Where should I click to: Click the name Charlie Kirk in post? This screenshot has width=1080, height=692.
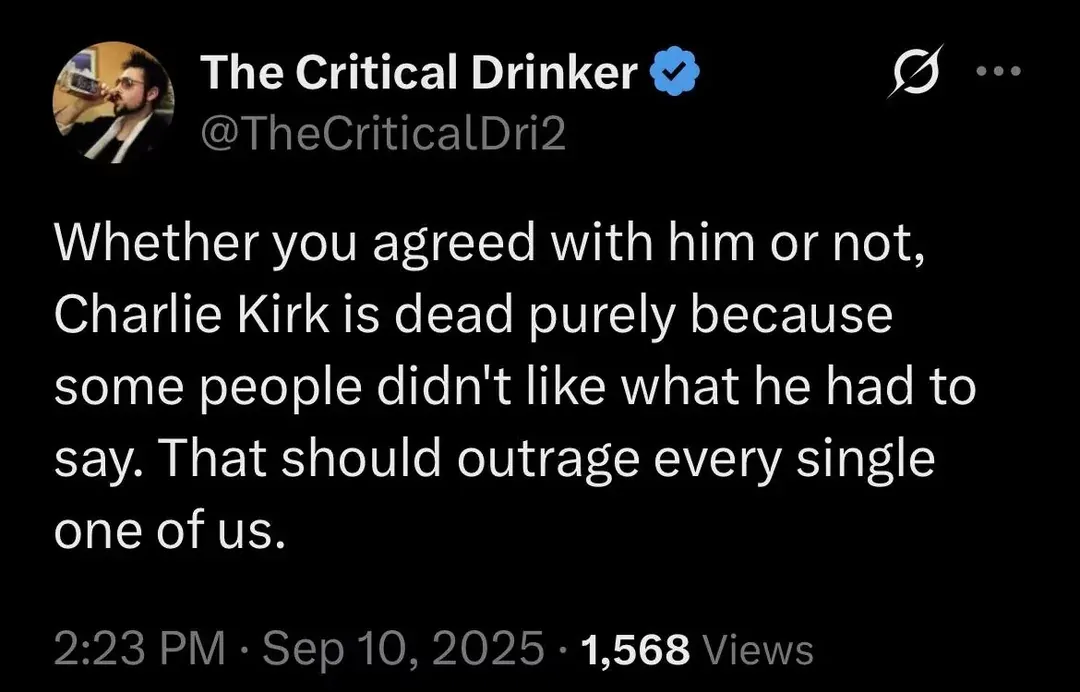pyautogui.click(x=191, y=313)
